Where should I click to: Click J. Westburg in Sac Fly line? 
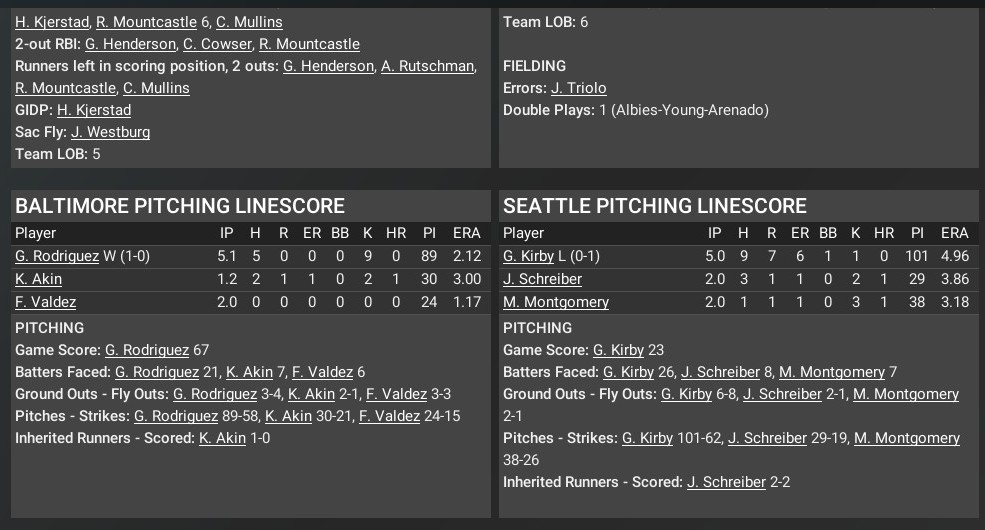[x=110, y=132]
